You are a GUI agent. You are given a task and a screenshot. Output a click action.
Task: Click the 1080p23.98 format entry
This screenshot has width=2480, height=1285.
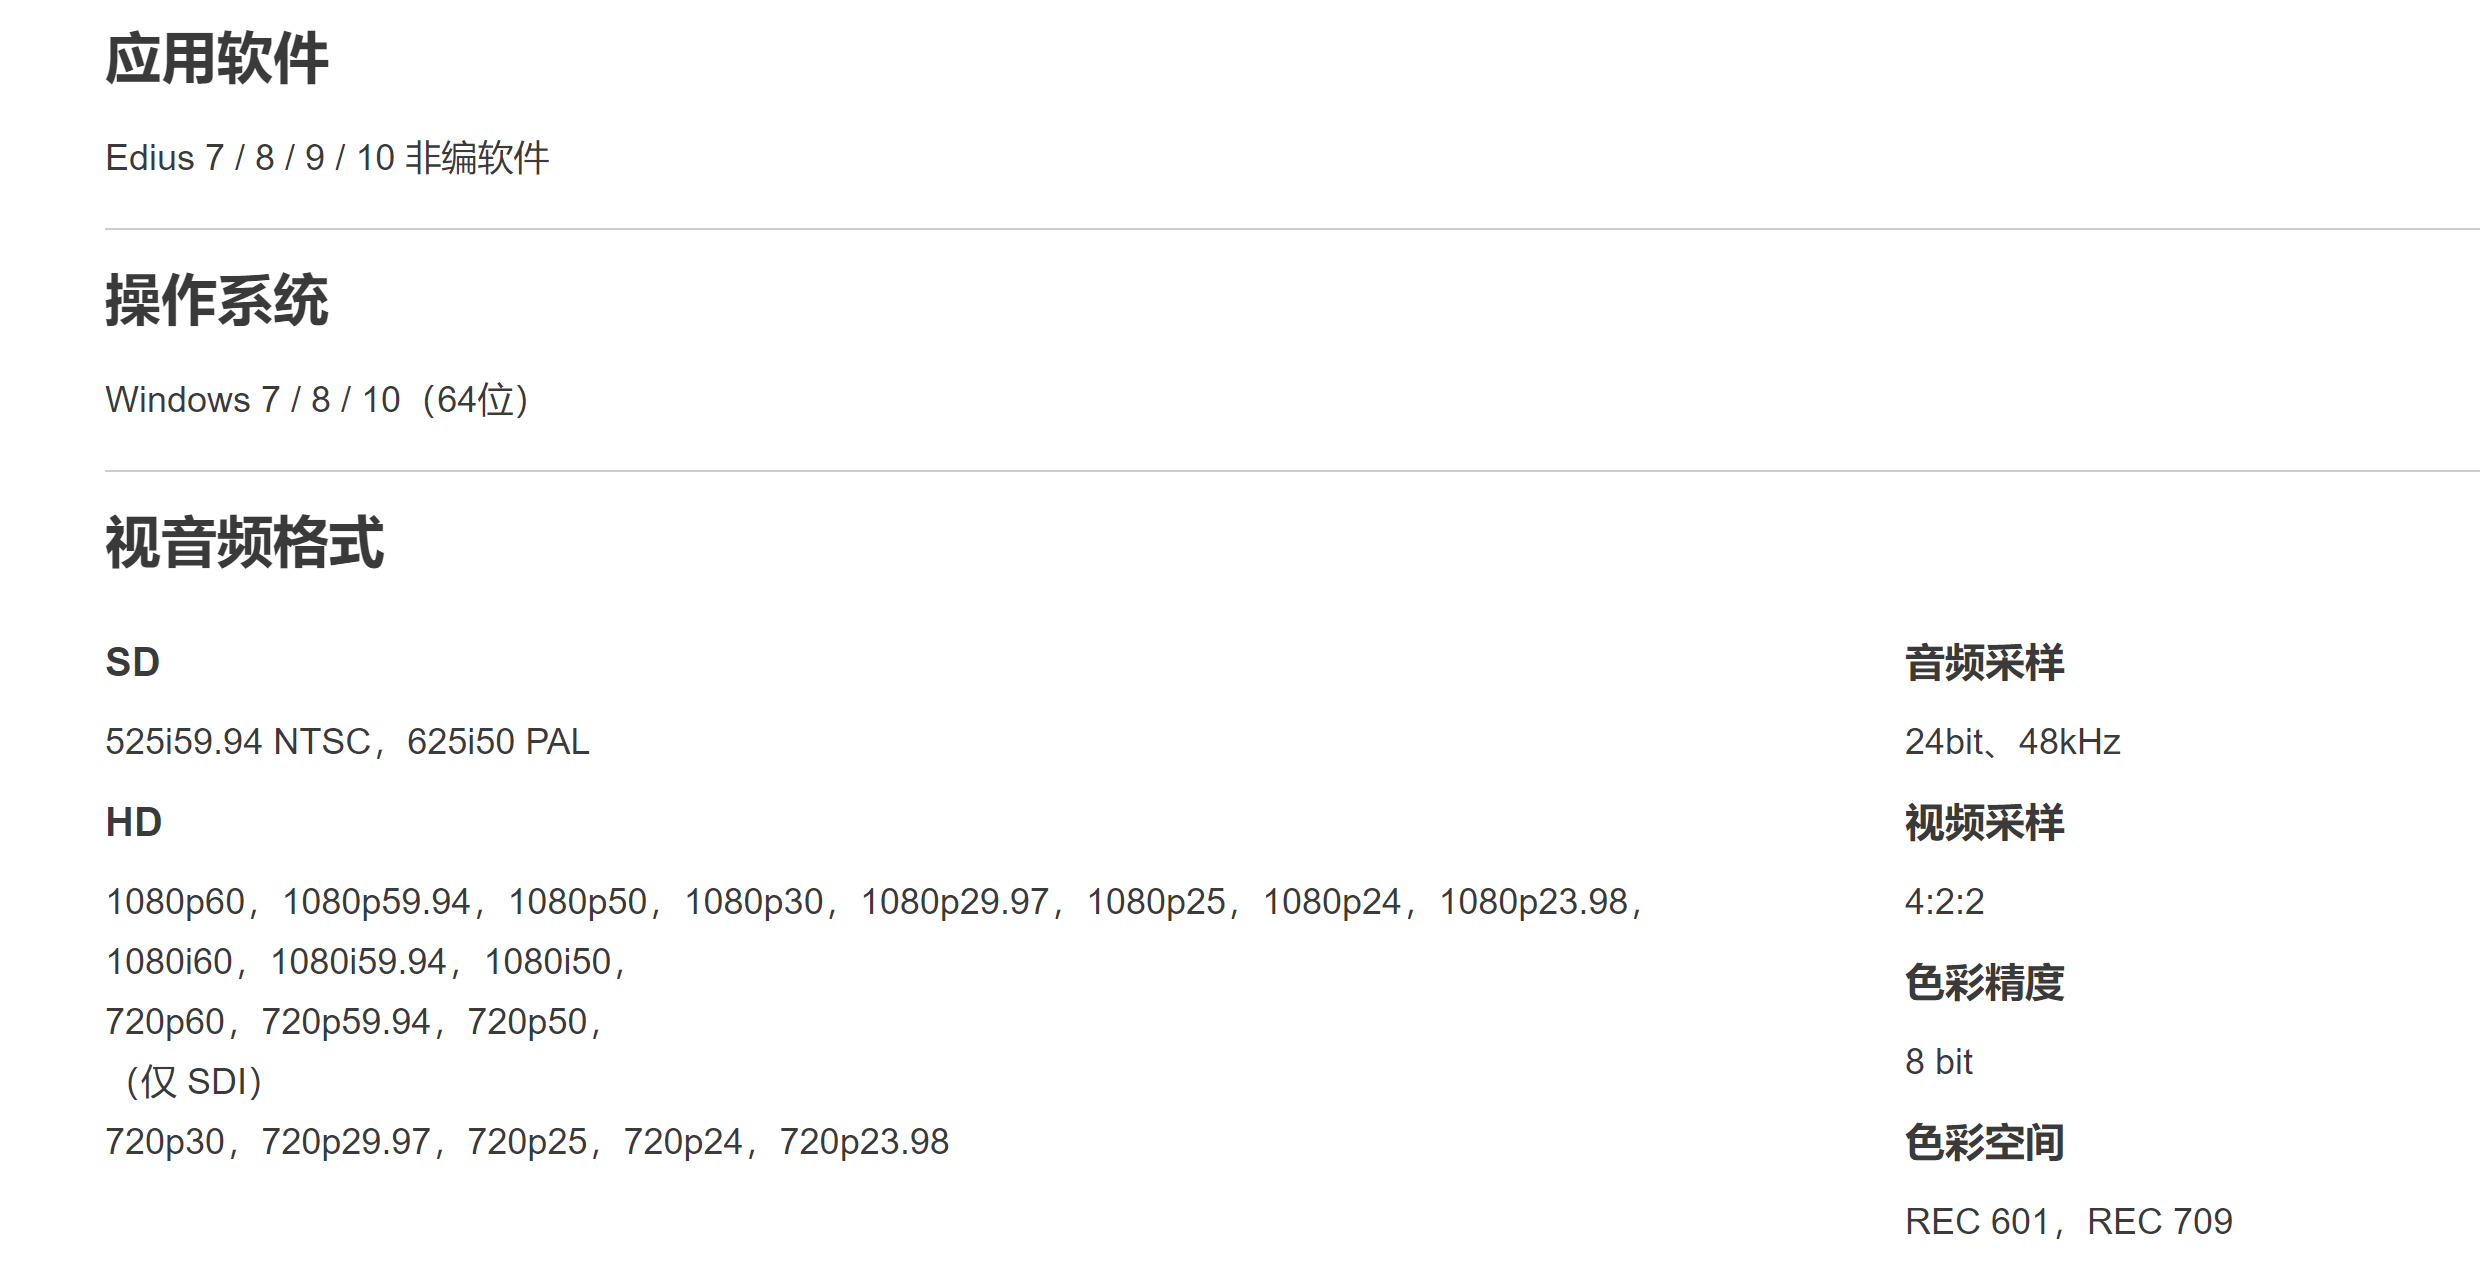coord(1533,902)
